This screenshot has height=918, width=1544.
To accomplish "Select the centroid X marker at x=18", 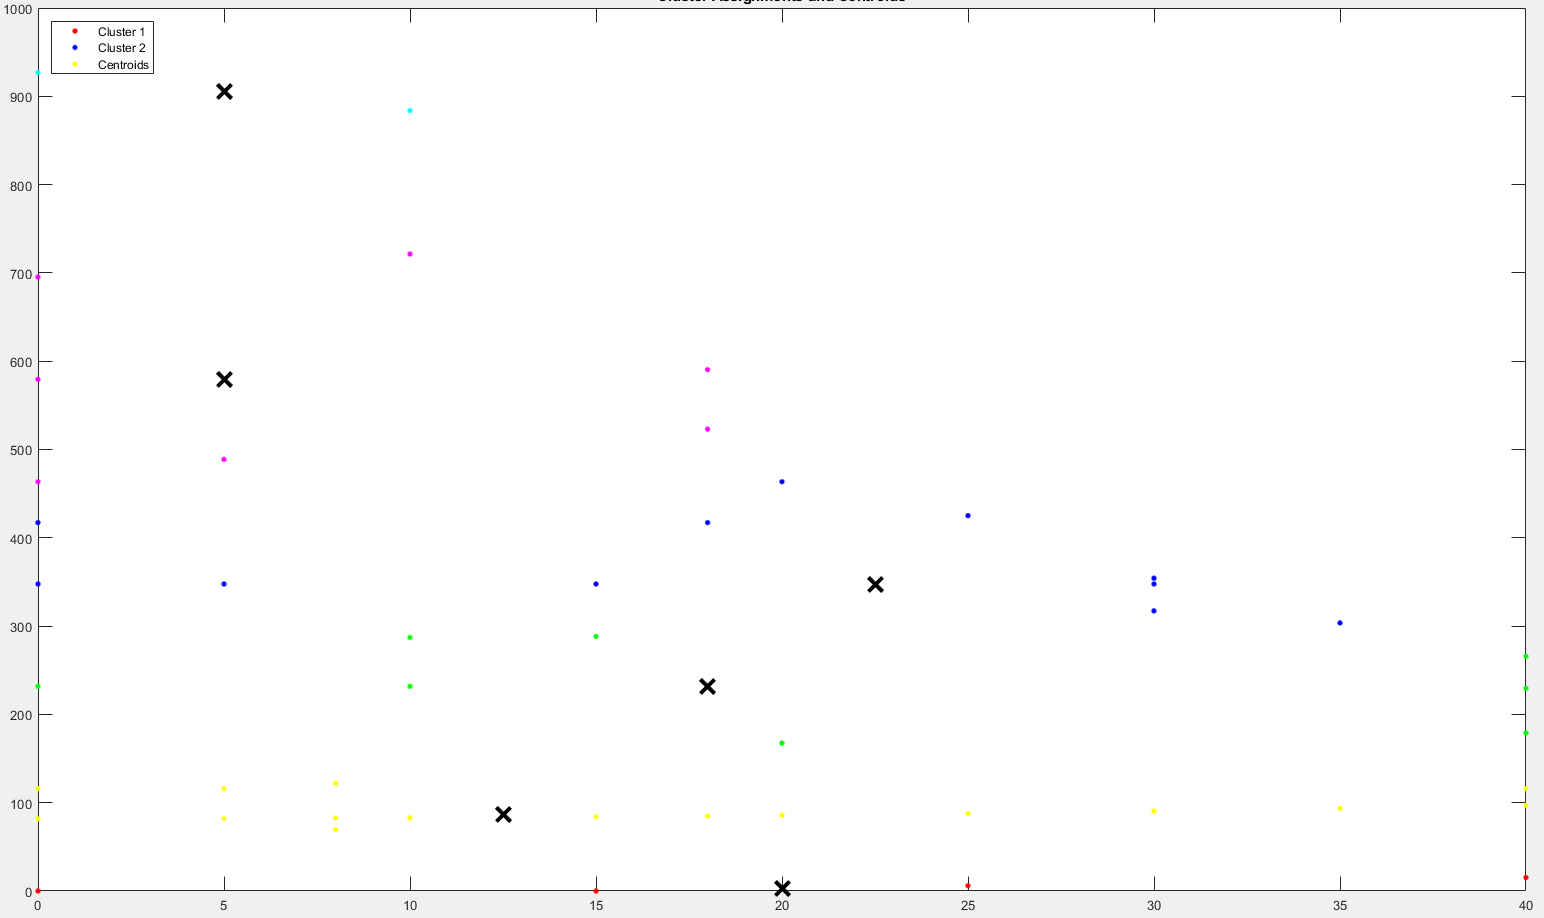I will (707, 686).
